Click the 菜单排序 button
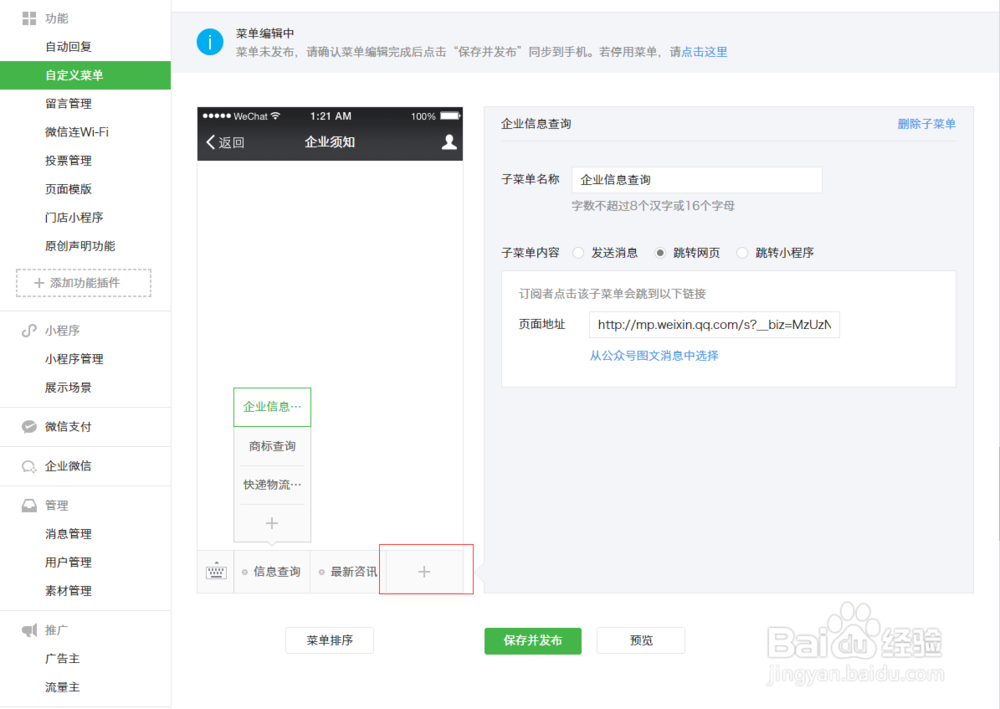 (x=329, y=640)
